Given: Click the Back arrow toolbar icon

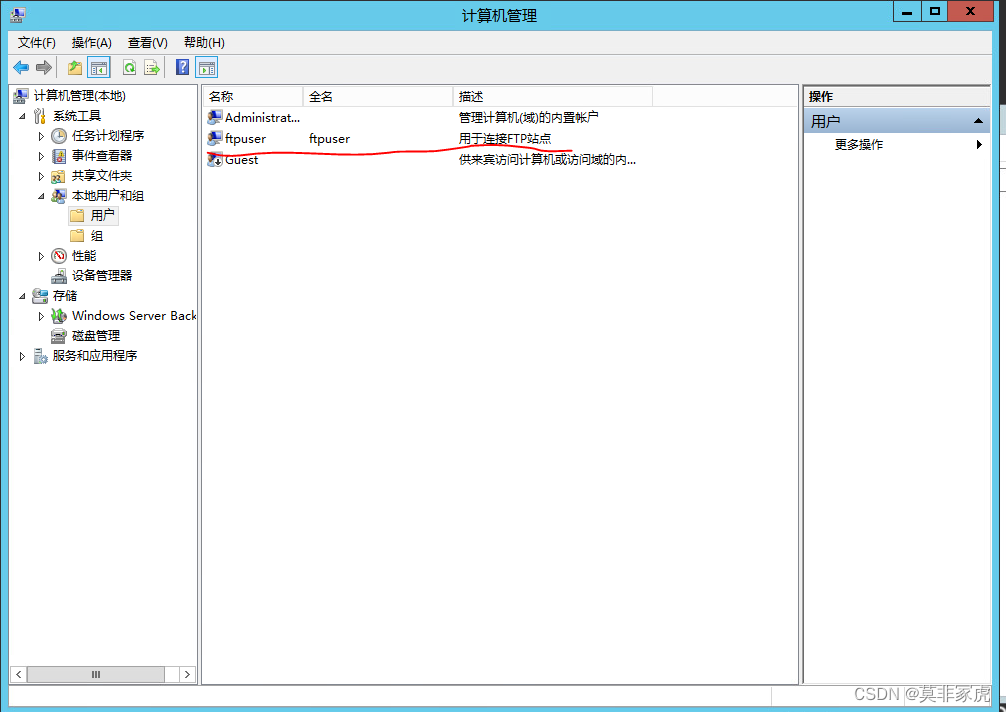Looking at the screenshot, I should [x=21, y=68].
